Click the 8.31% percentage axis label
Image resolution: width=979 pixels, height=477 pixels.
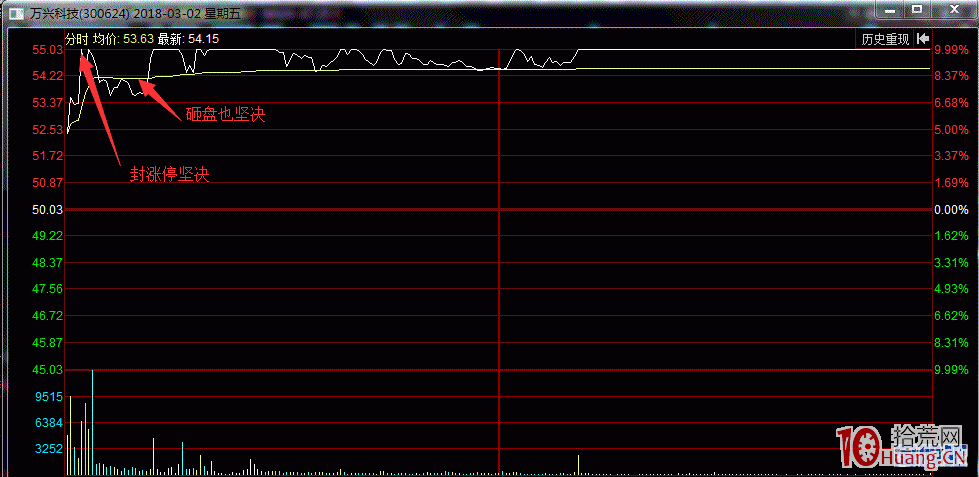[951, 343]
